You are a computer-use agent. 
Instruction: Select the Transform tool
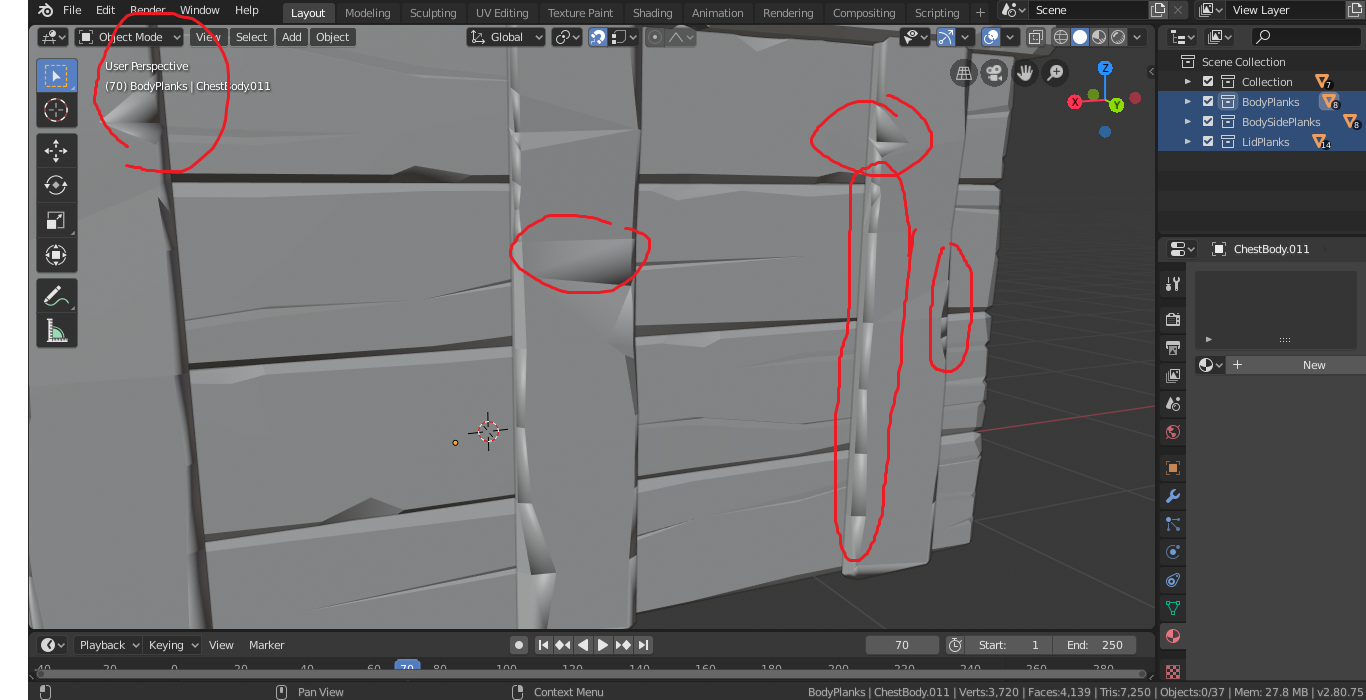pos(56,255)
